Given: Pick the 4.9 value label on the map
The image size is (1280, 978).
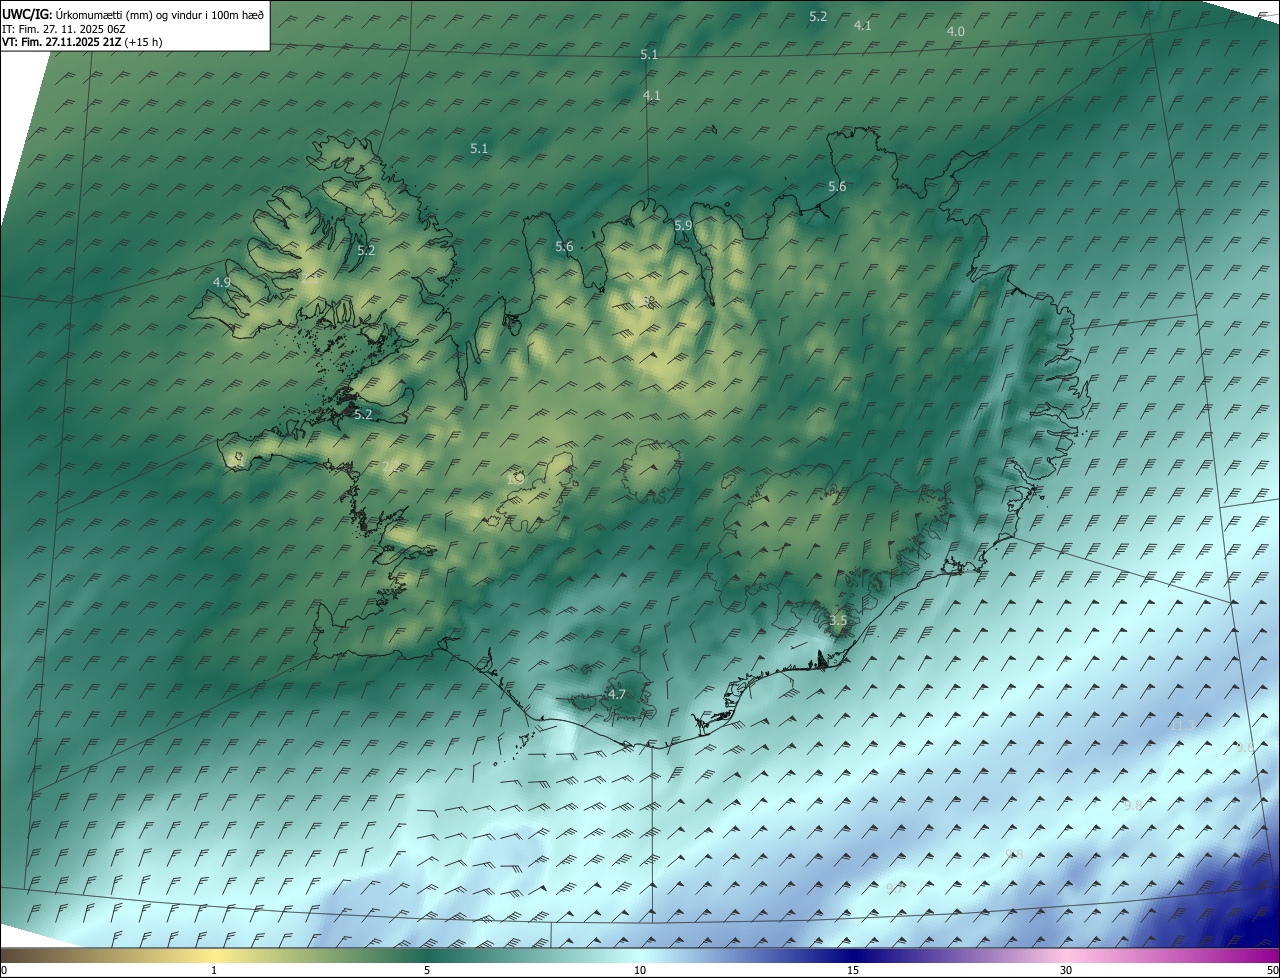Looking at the screenshot, I should pyautogui.click(x=222, y=283).
